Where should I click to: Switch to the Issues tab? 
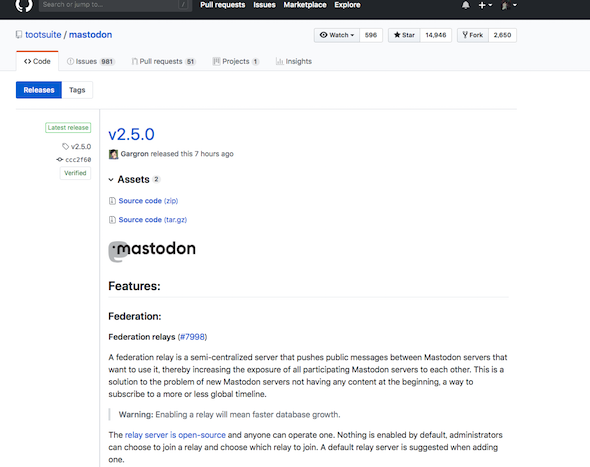(90, 61)
